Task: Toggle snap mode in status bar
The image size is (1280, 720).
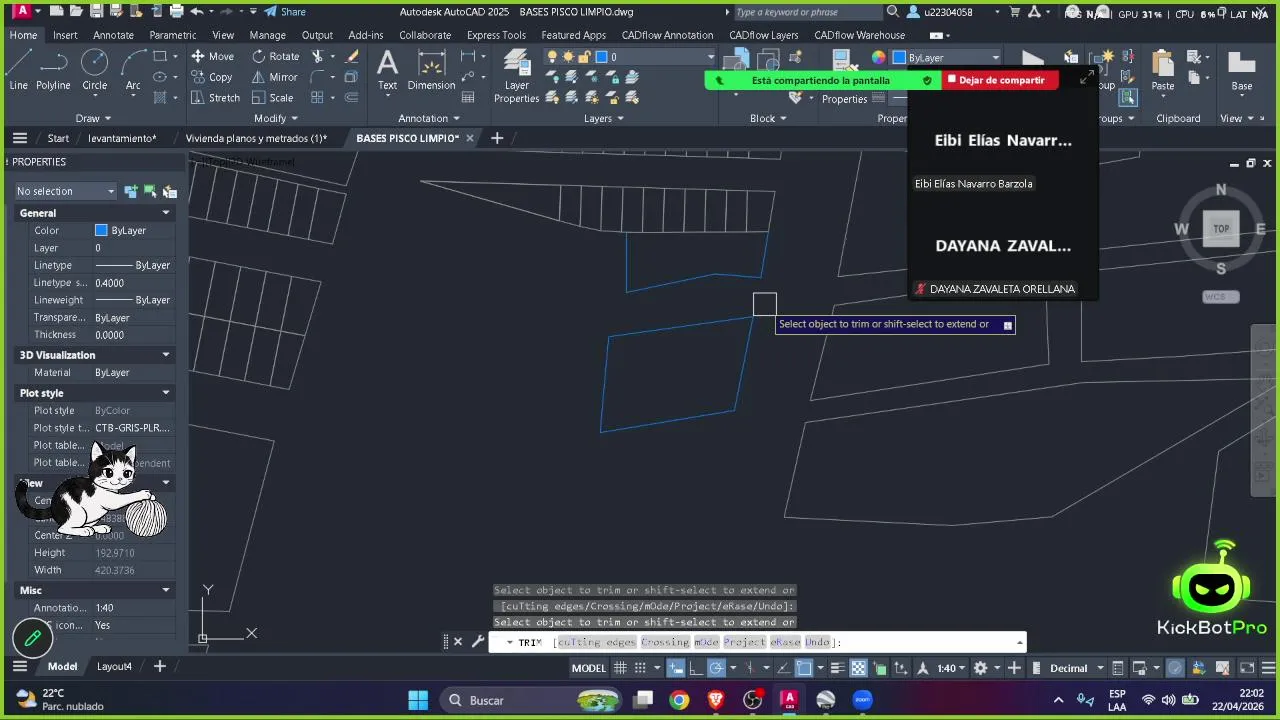Action: 639,668
